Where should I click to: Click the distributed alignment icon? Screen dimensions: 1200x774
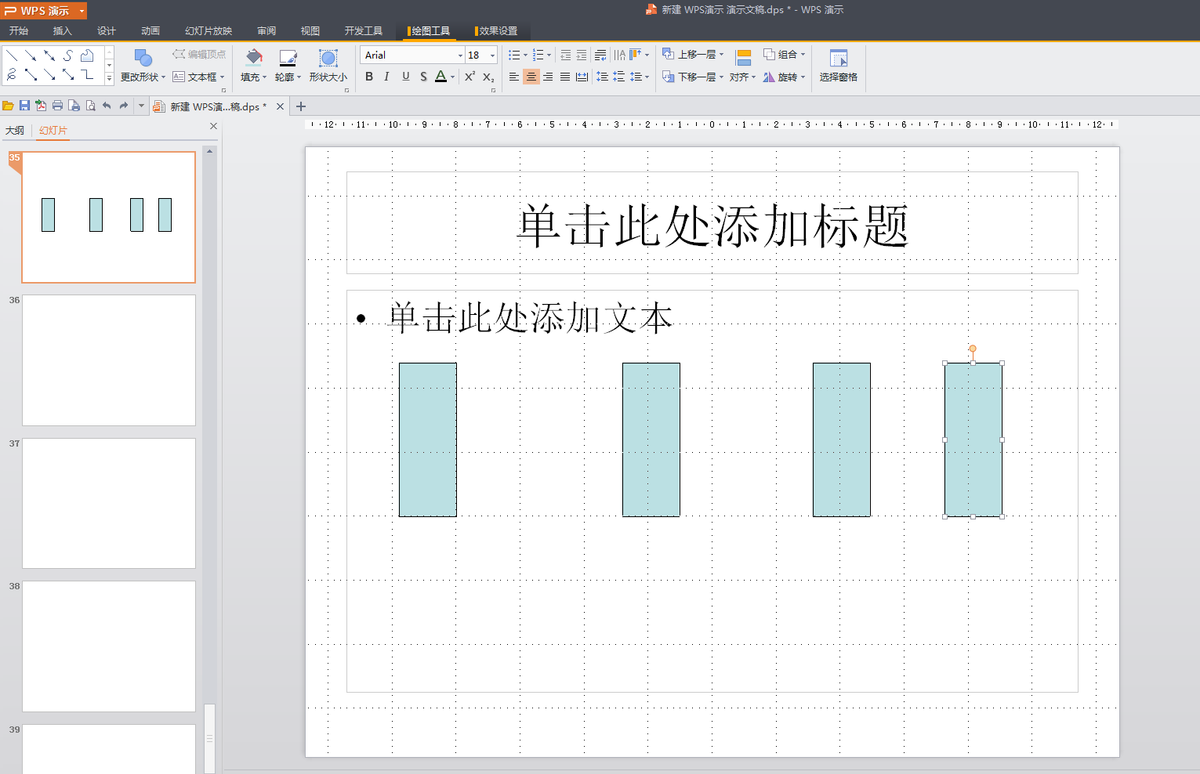(x=581, y=76)
